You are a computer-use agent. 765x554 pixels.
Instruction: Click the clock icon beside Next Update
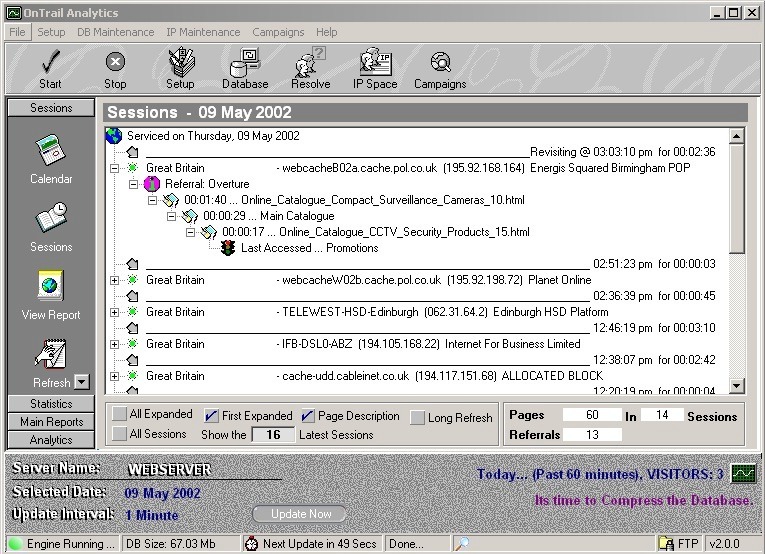coord(251,543)
